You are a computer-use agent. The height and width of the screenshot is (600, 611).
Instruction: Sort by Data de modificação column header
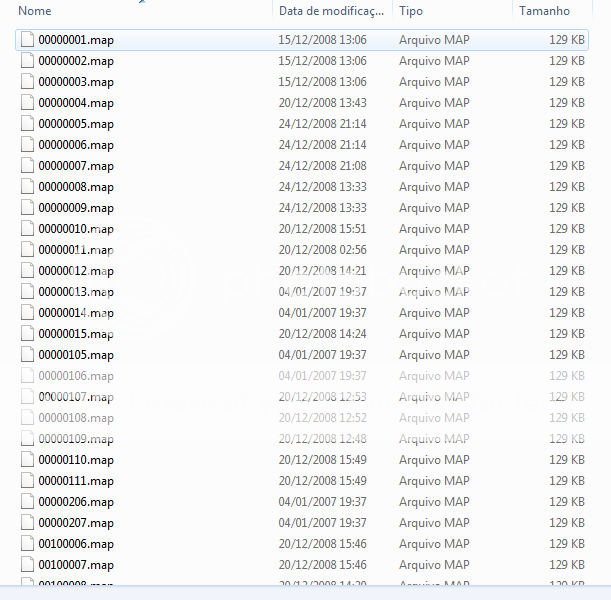pos(330,11)
